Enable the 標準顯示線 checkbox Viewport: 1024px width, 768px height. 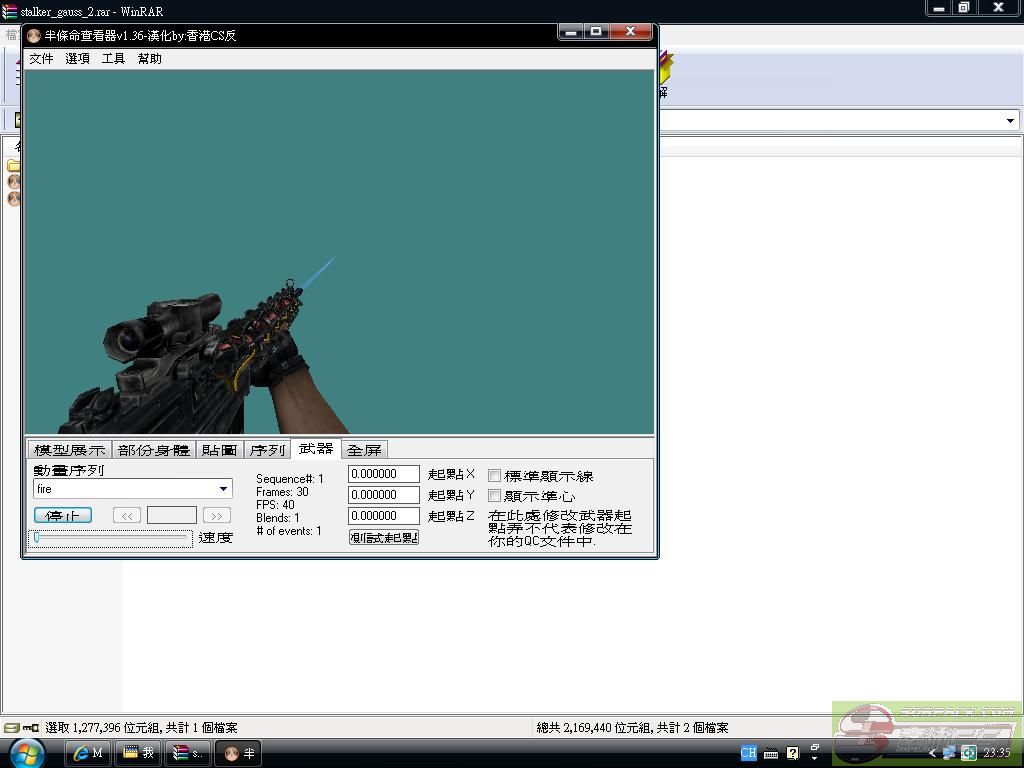pos(495,475)
